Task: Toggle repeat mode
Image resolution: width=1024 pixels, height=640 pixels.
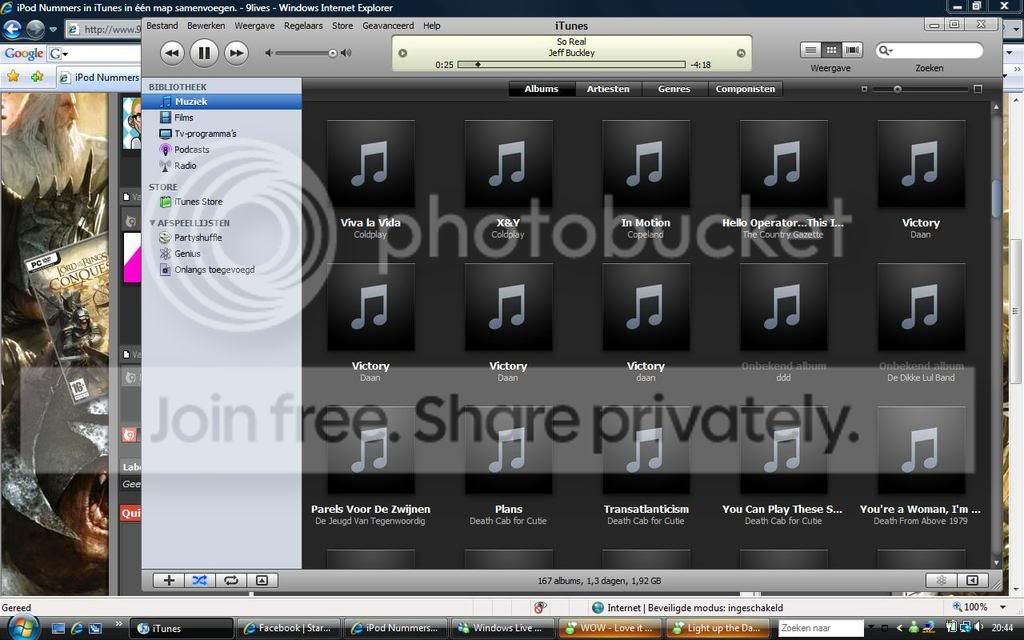Action: 231,581
